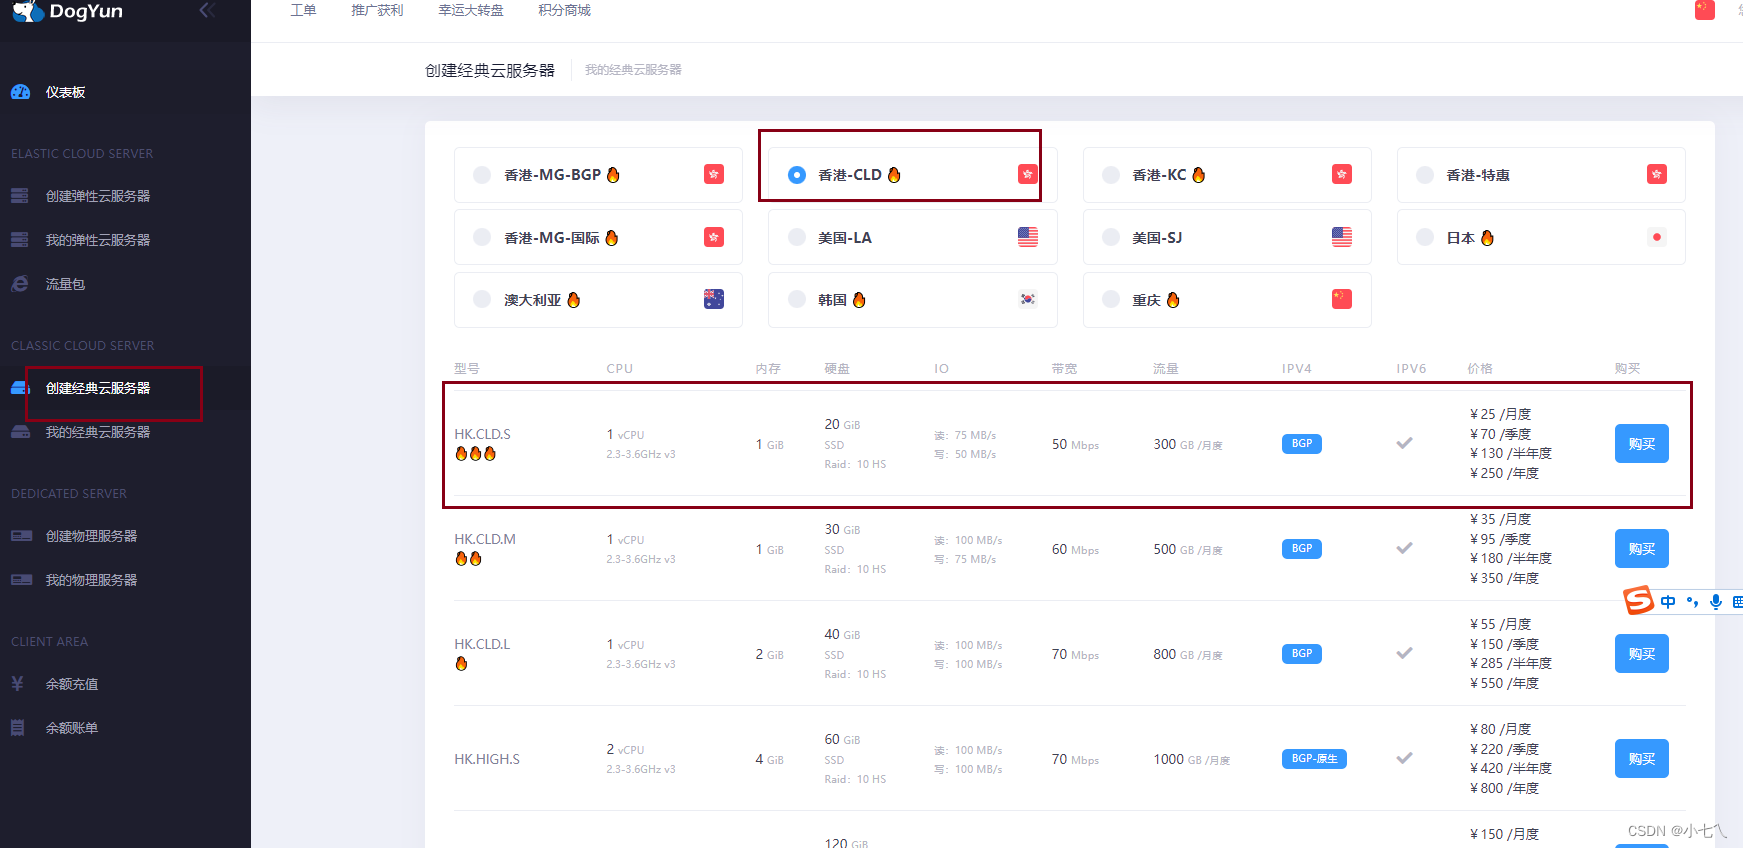Click the HK.CLD.M model name

pyautogui.click(x=485, y=539)
